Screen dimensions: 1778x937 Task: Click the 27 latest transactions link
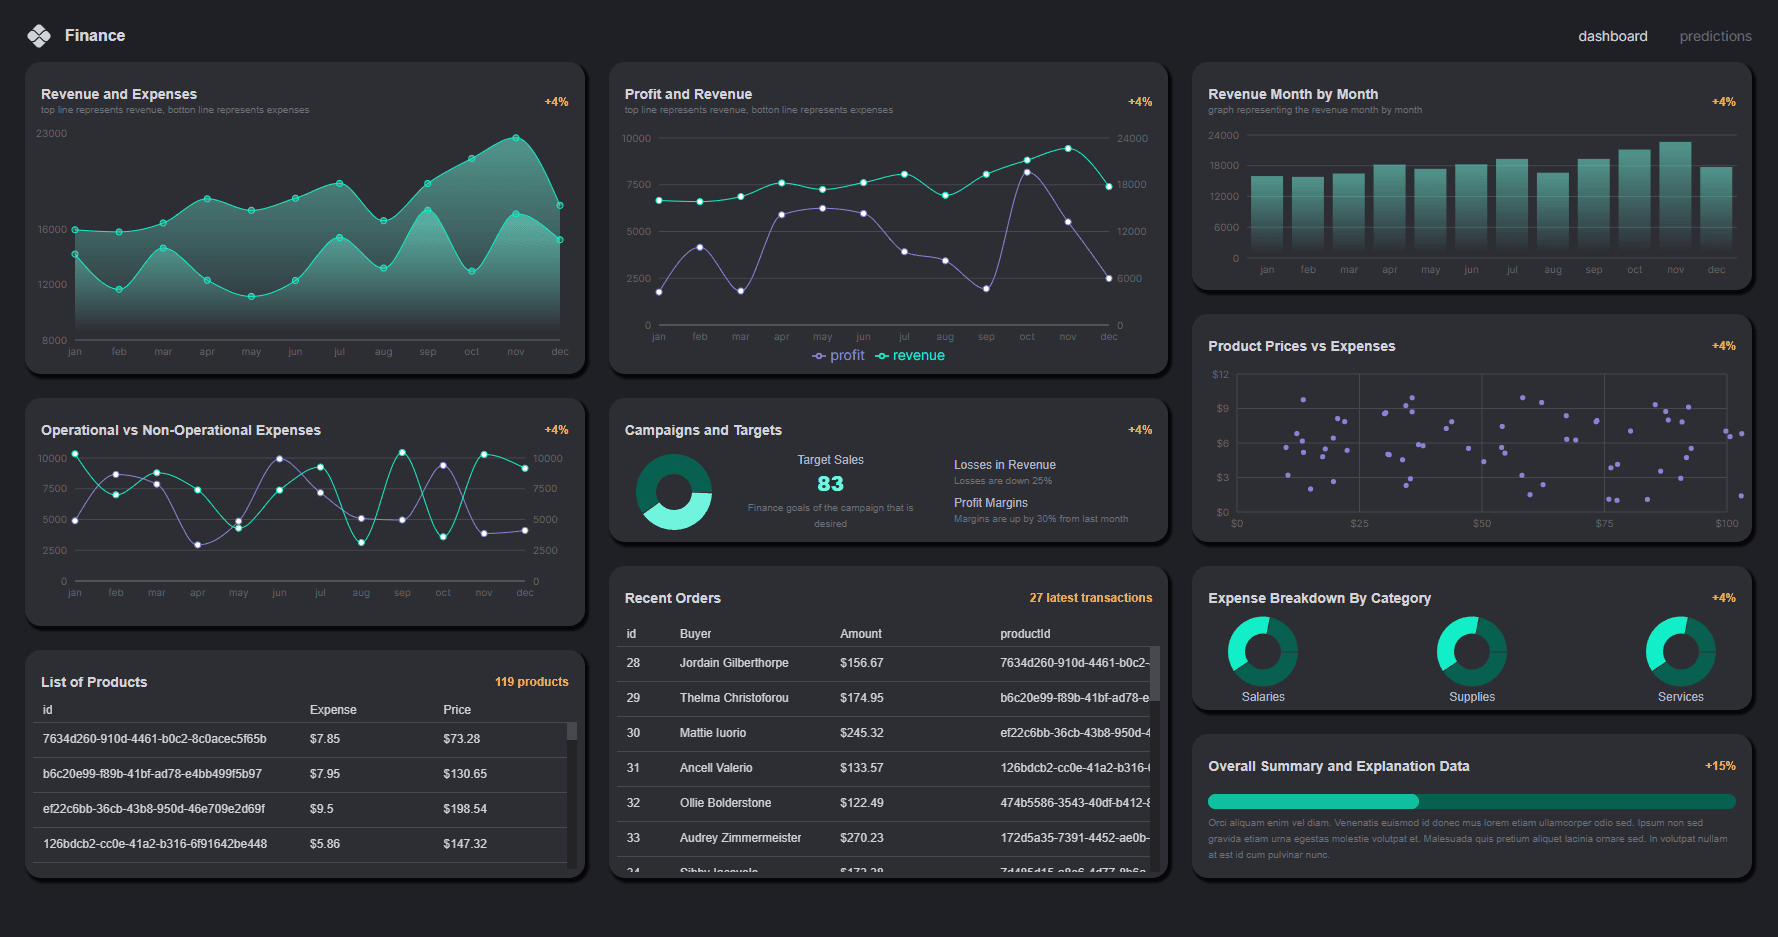pos(1090,598)
